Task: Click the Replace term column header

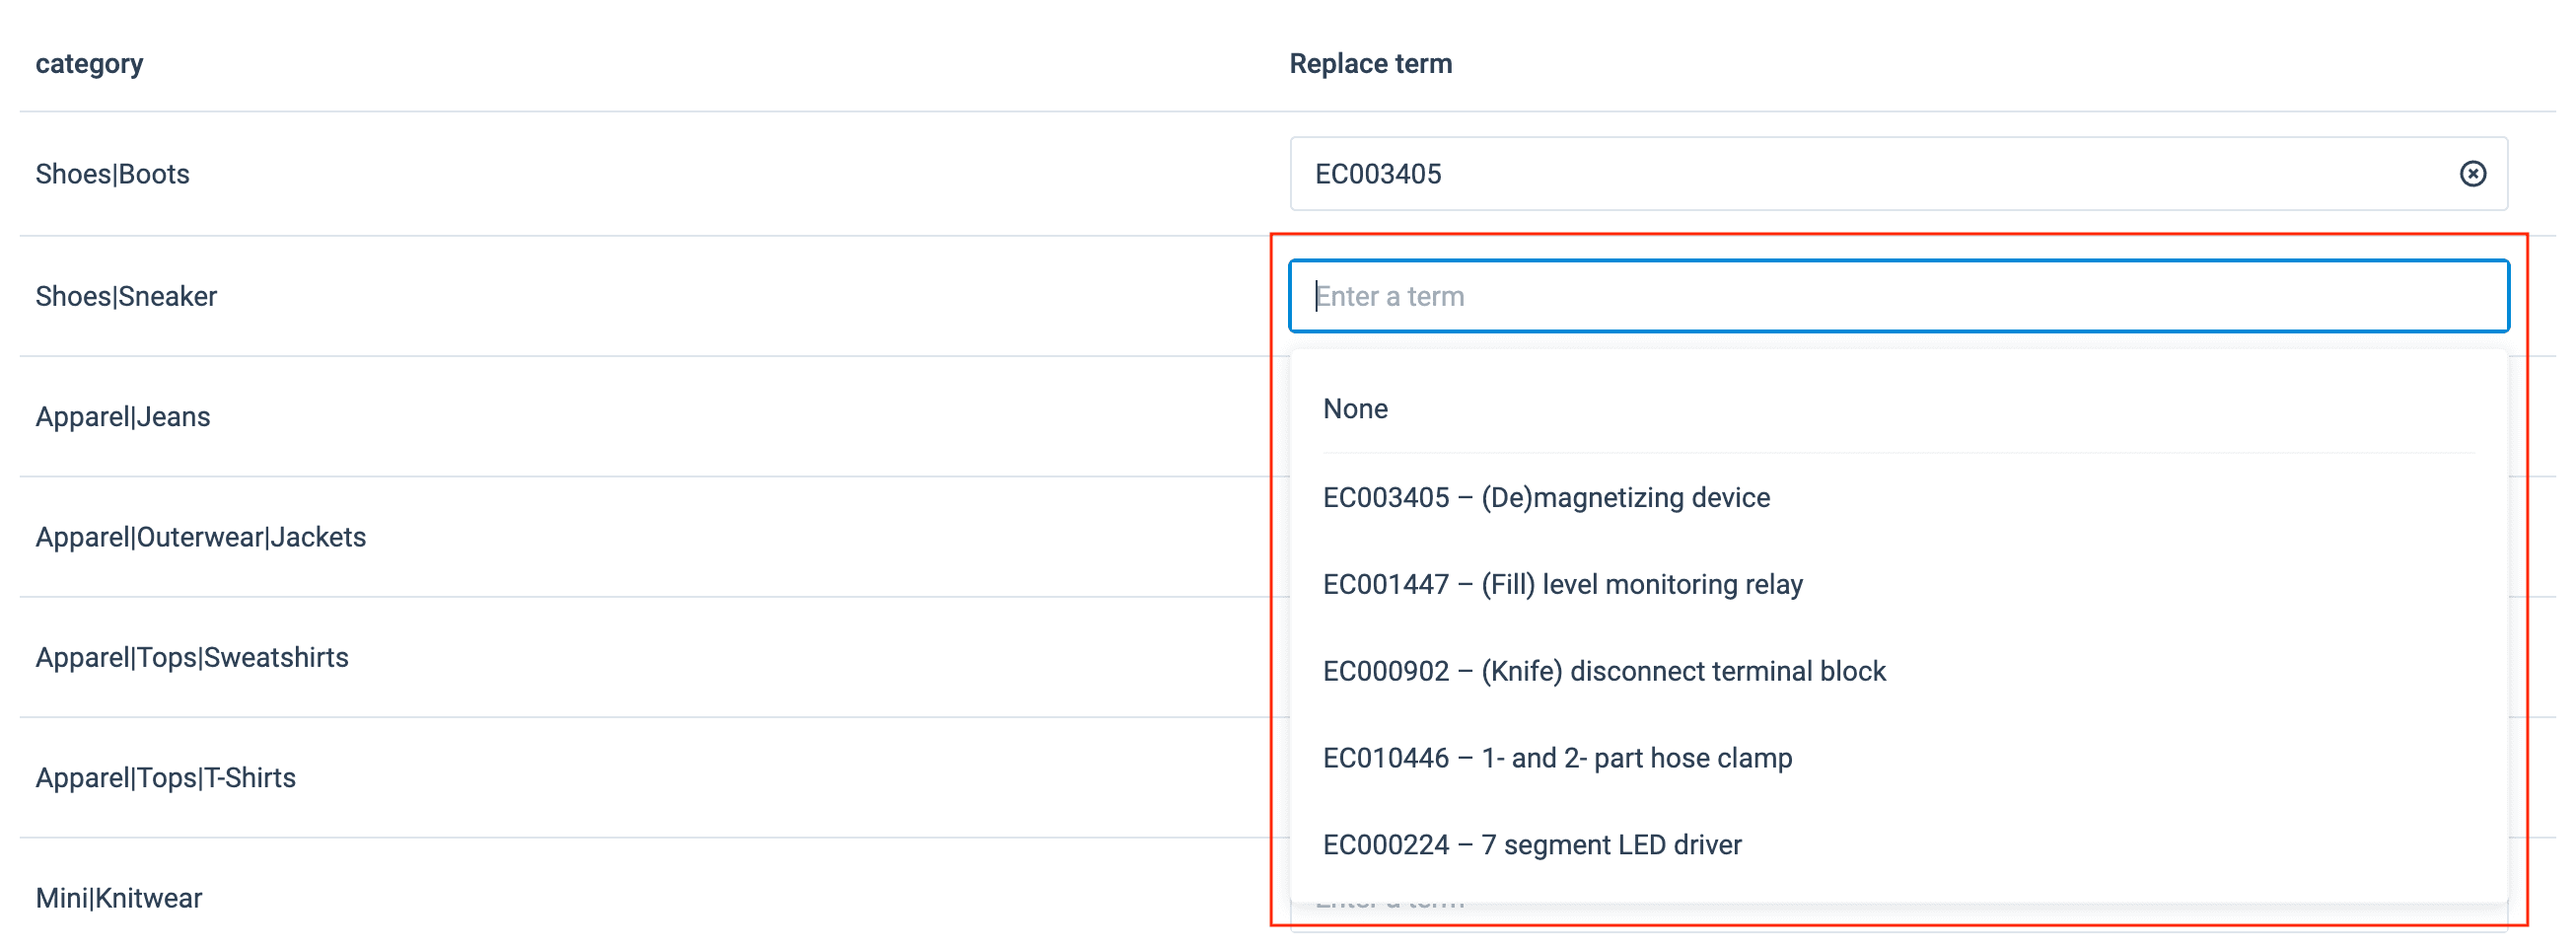Action: 1370,64
